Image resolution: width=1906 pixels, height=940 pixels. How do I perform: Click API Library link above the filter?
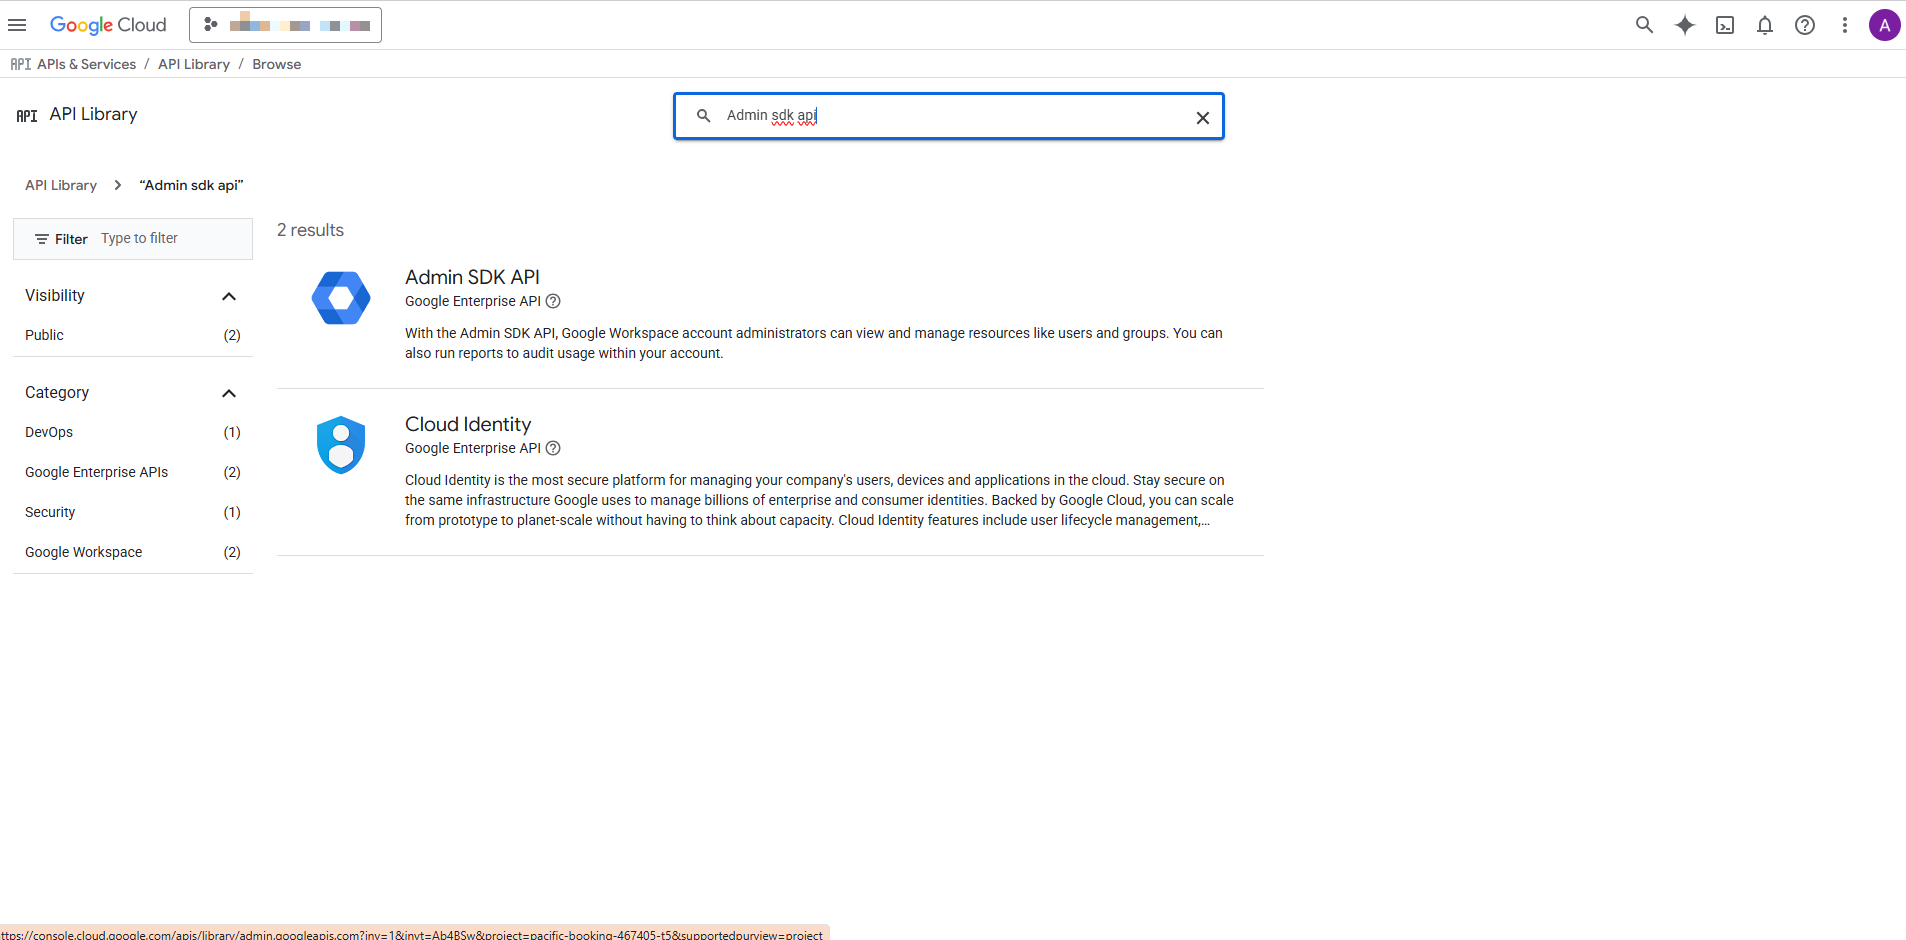click(61, 185)
